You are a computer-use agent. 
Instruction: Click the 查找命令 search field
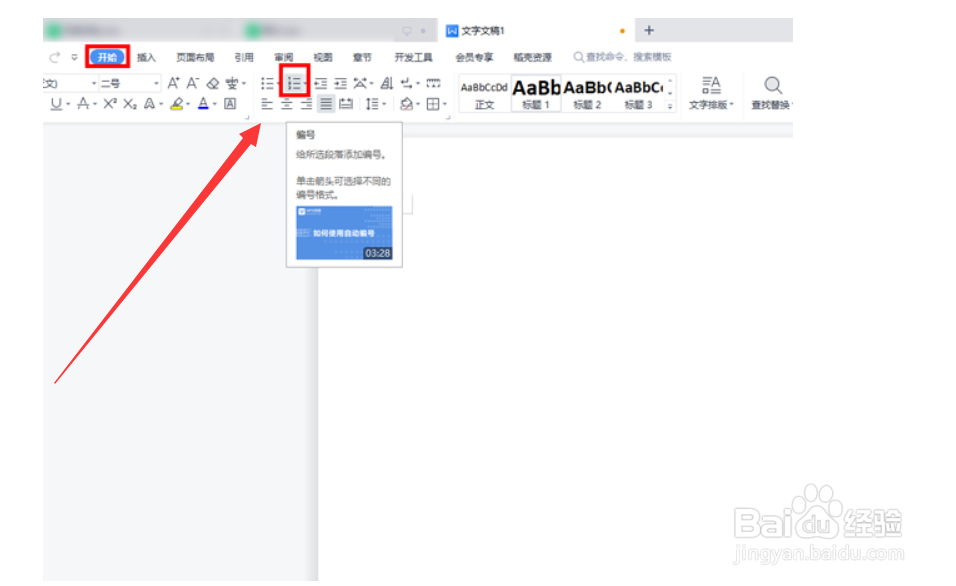pyautogui.click(x=622, y=57)
